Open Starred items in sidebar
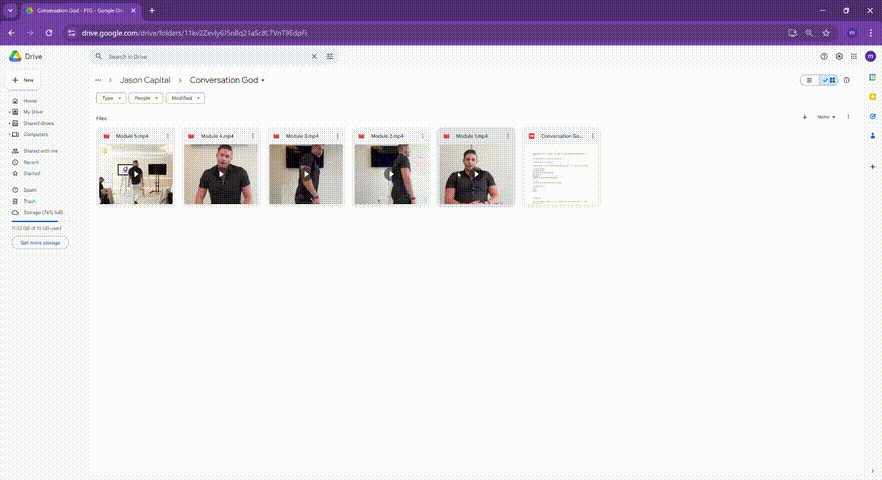The image size is (882, 480). (x=32, y=173)
